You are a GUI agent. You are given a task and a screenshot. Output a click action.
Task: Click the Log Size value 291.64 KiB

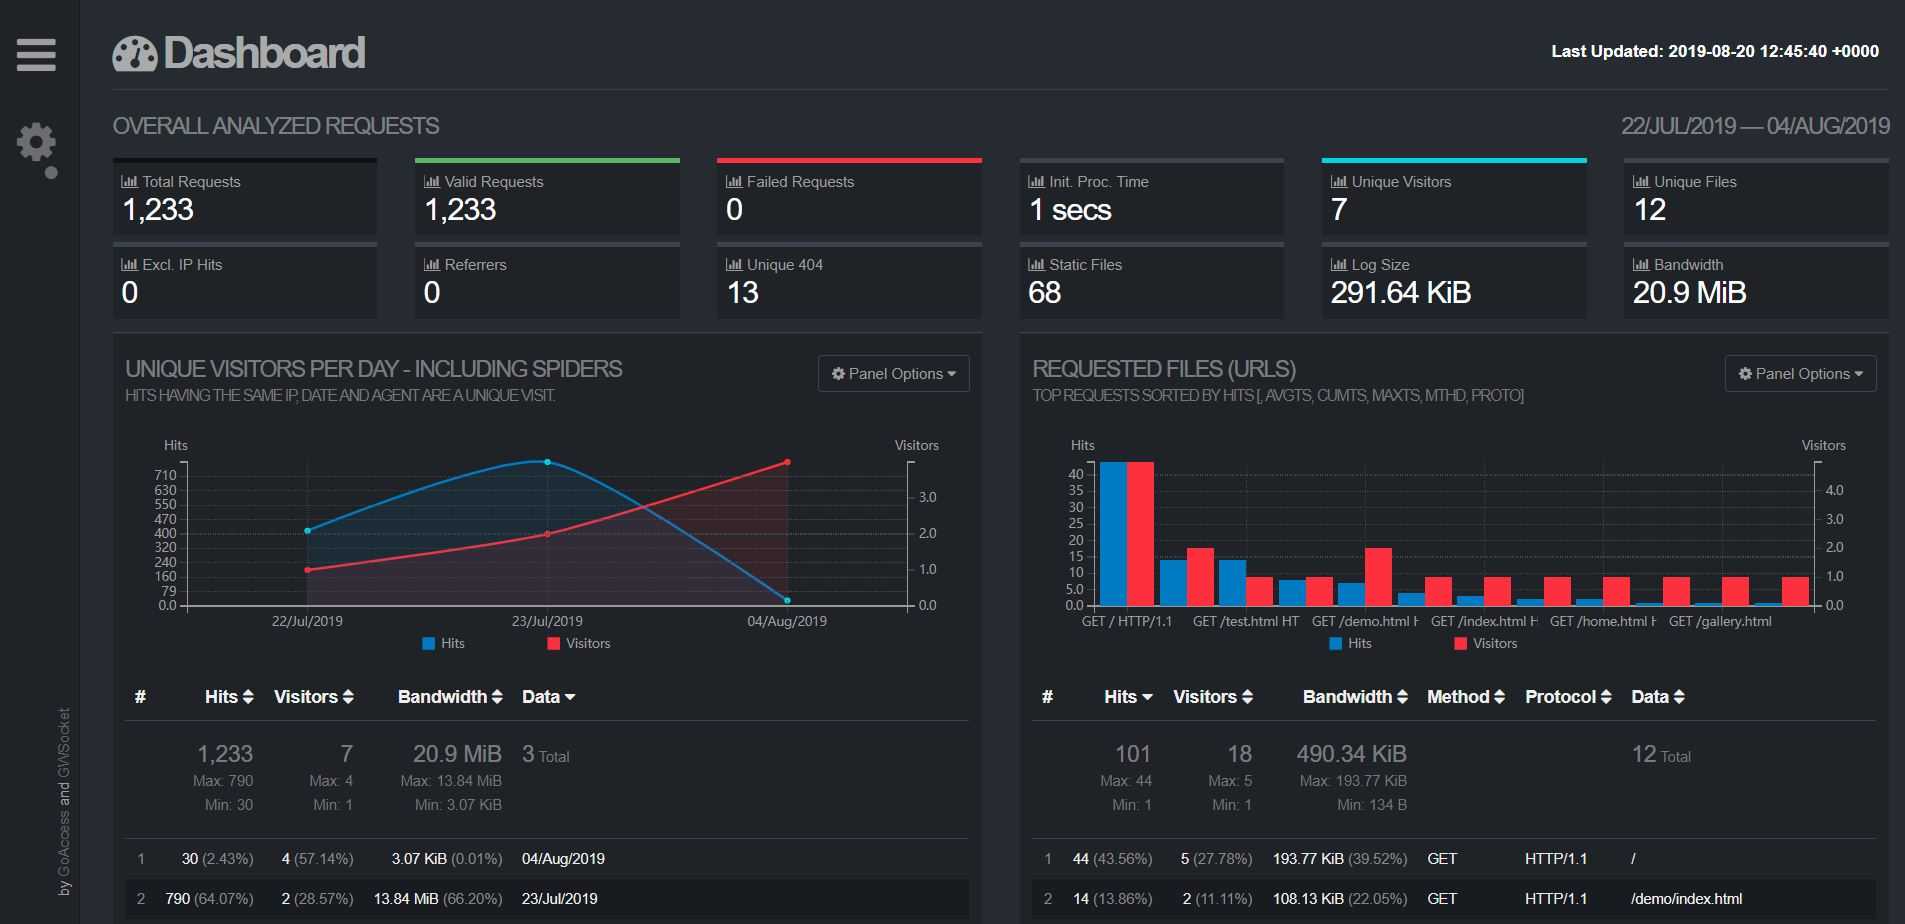1400,293
